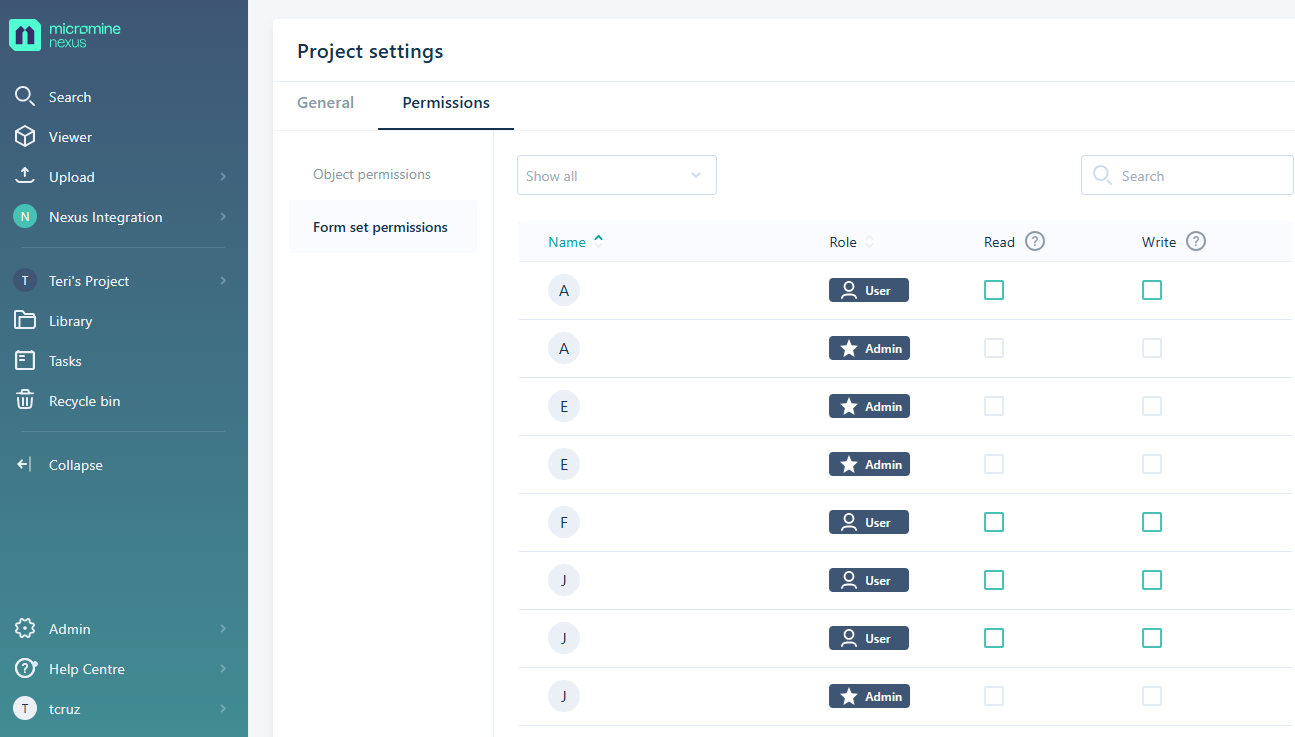Click the Collapse sidebar arrow icon

click(x=25, y=465)
